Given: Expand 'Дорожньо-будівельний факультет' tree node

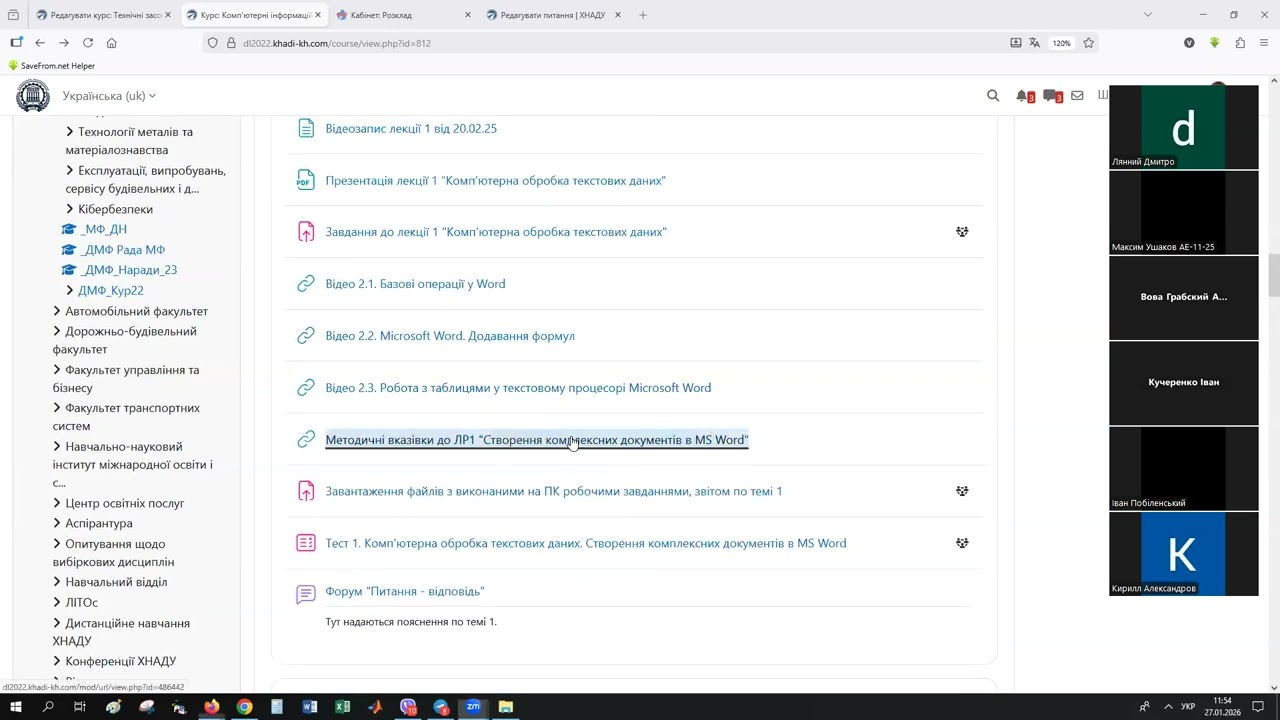Looking at the screenshot, I should click(x=57, y=331).
